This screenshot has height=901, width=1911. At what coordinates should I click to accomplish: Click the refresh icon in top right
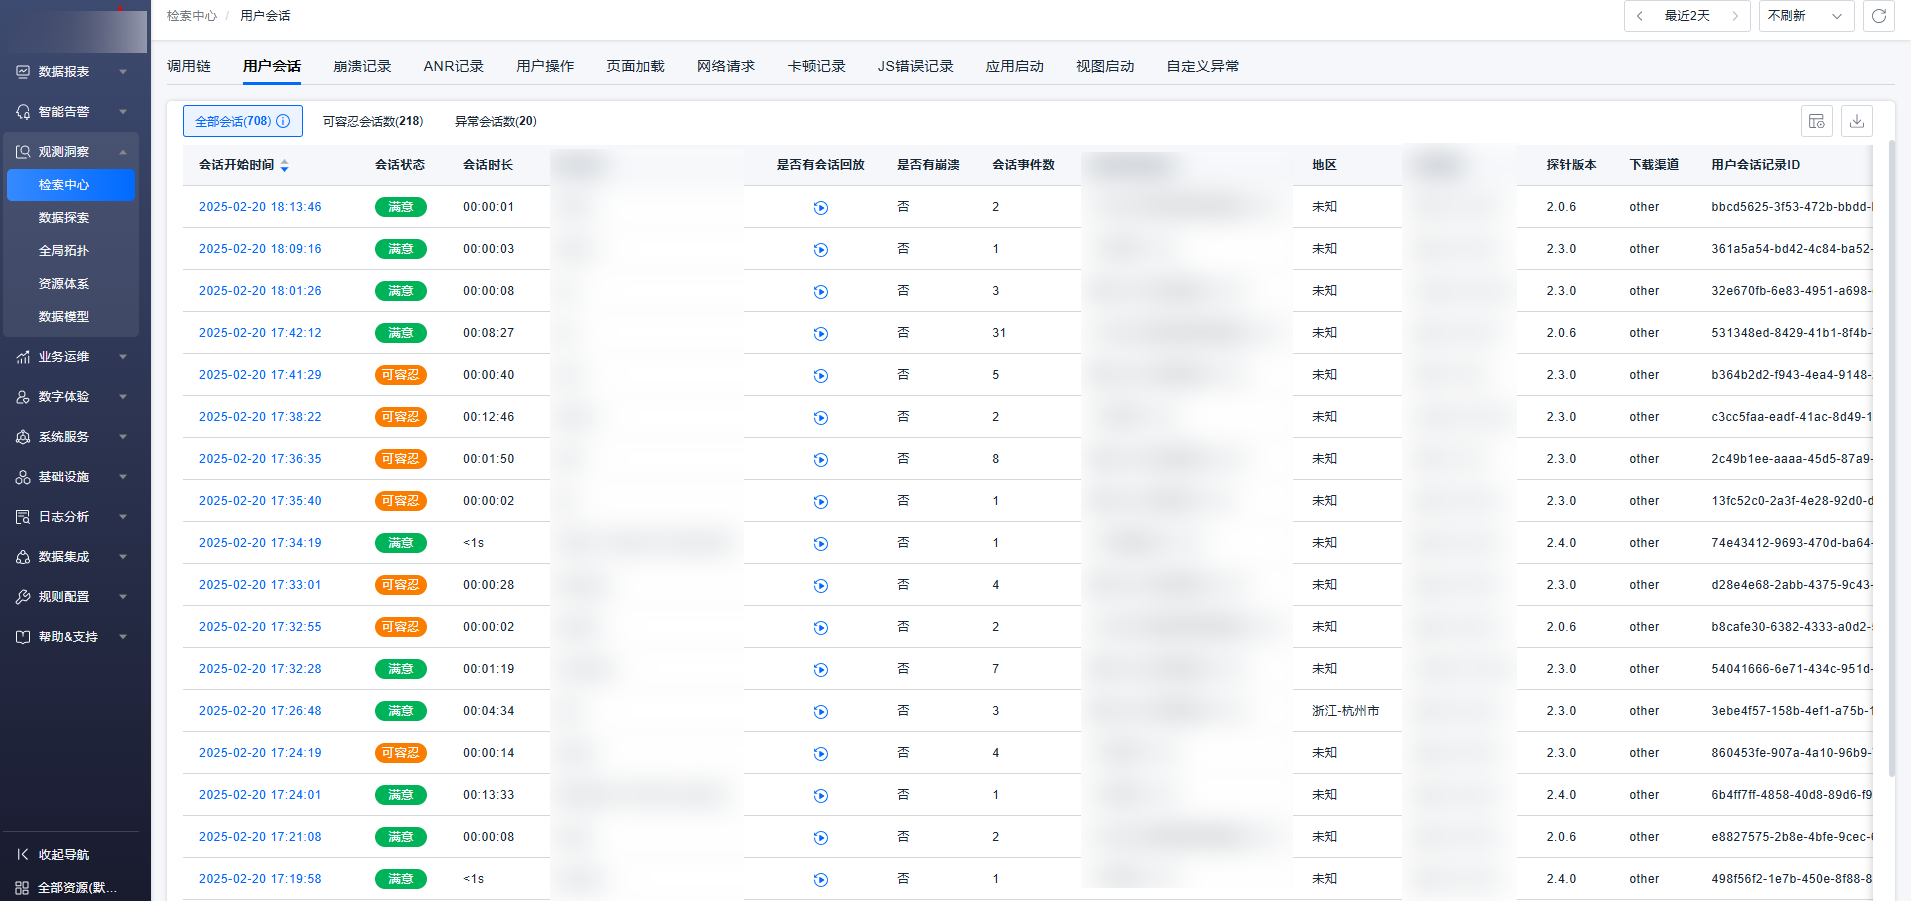pyautogui.click(x=1878, y=16)
